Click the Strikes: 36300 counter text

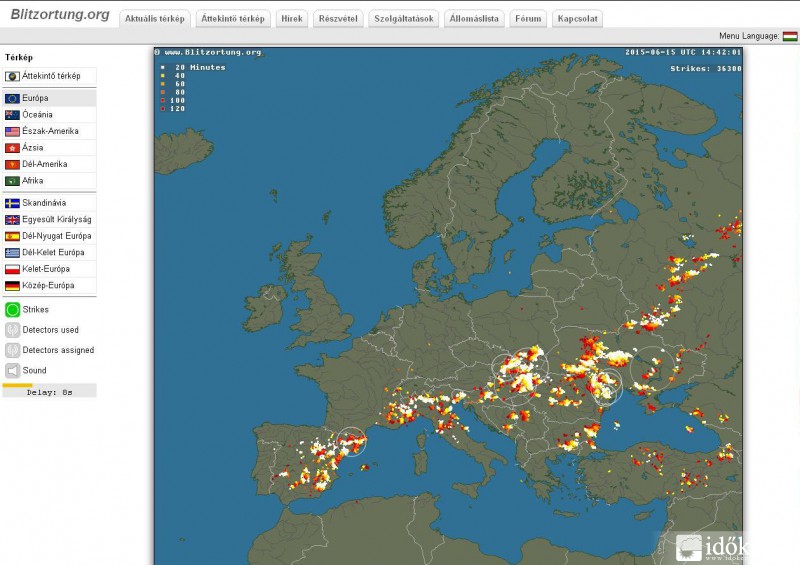(706, 68)
